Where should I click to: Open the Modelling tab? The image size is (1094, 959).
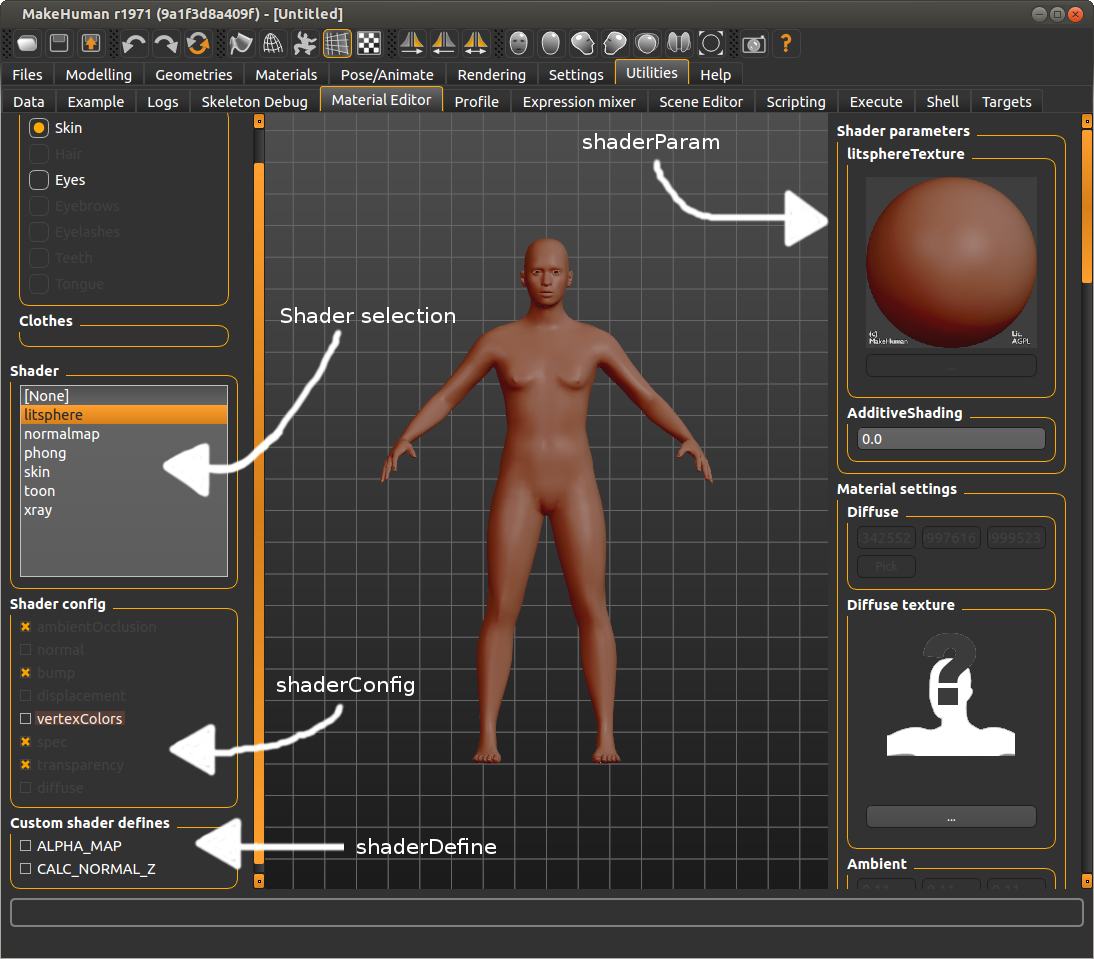[98, 75]
